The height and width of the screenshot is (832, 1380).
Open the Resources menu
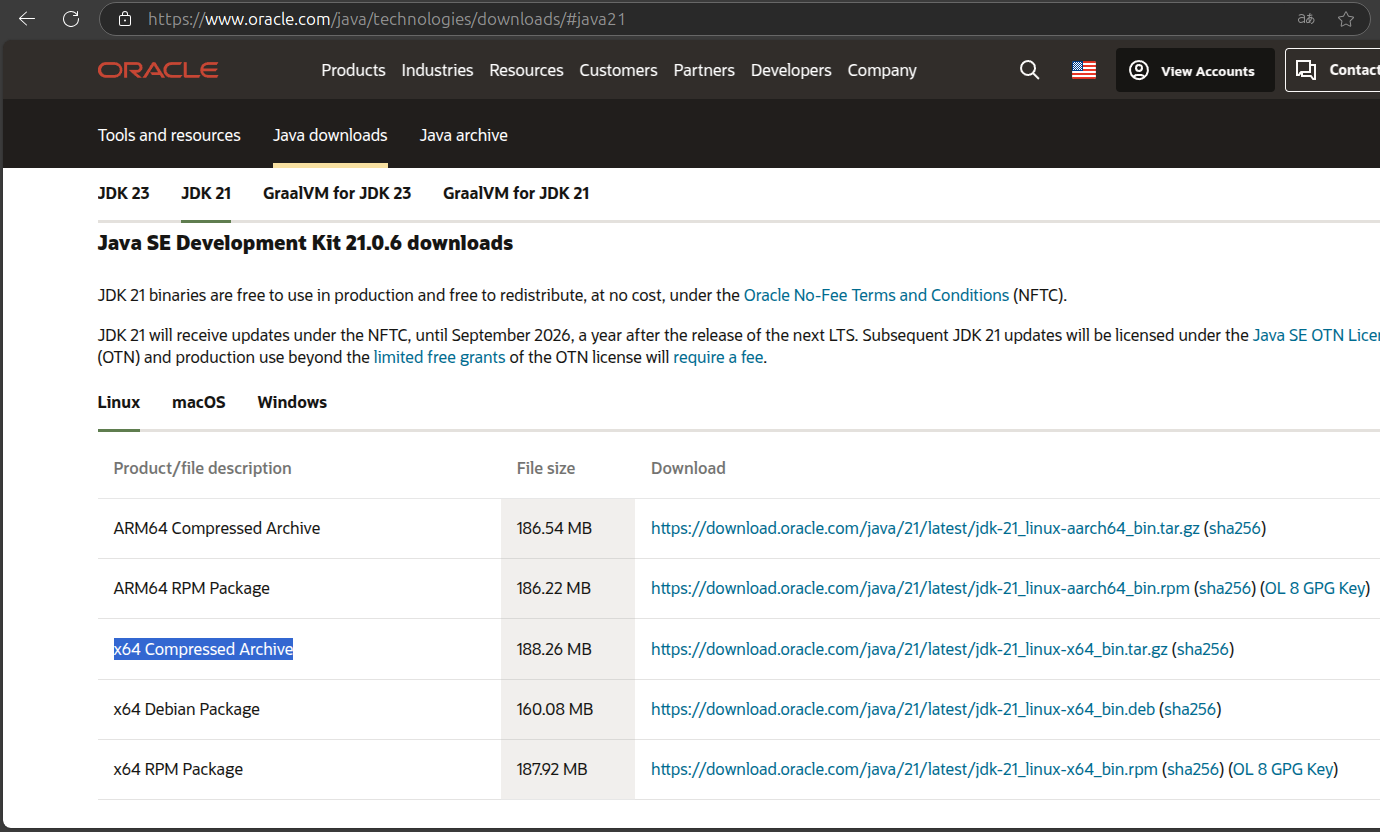pos(526,70)
